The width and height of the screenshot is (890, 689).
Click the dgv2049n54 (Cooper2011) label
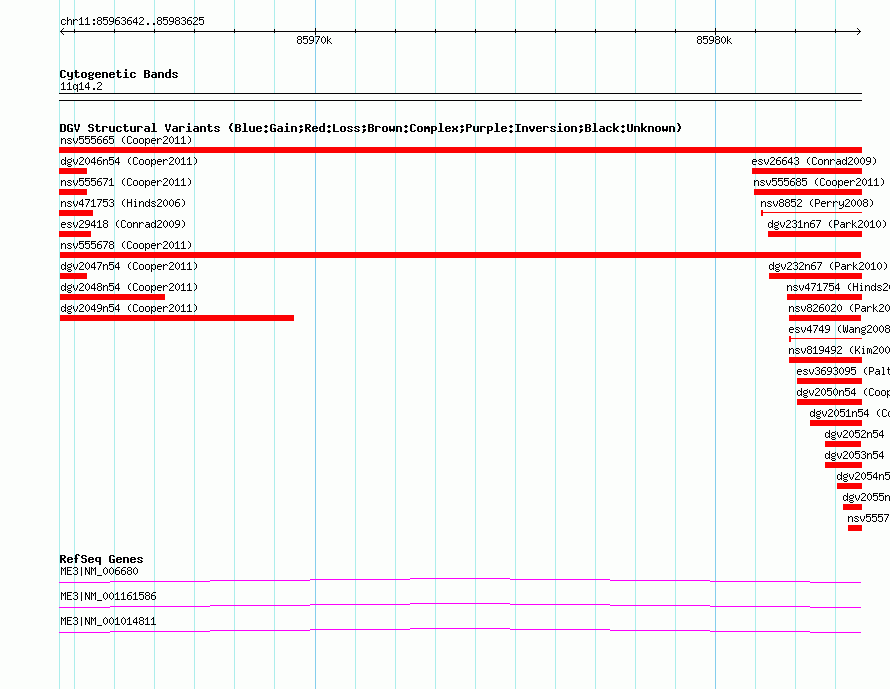click(129, 308)
